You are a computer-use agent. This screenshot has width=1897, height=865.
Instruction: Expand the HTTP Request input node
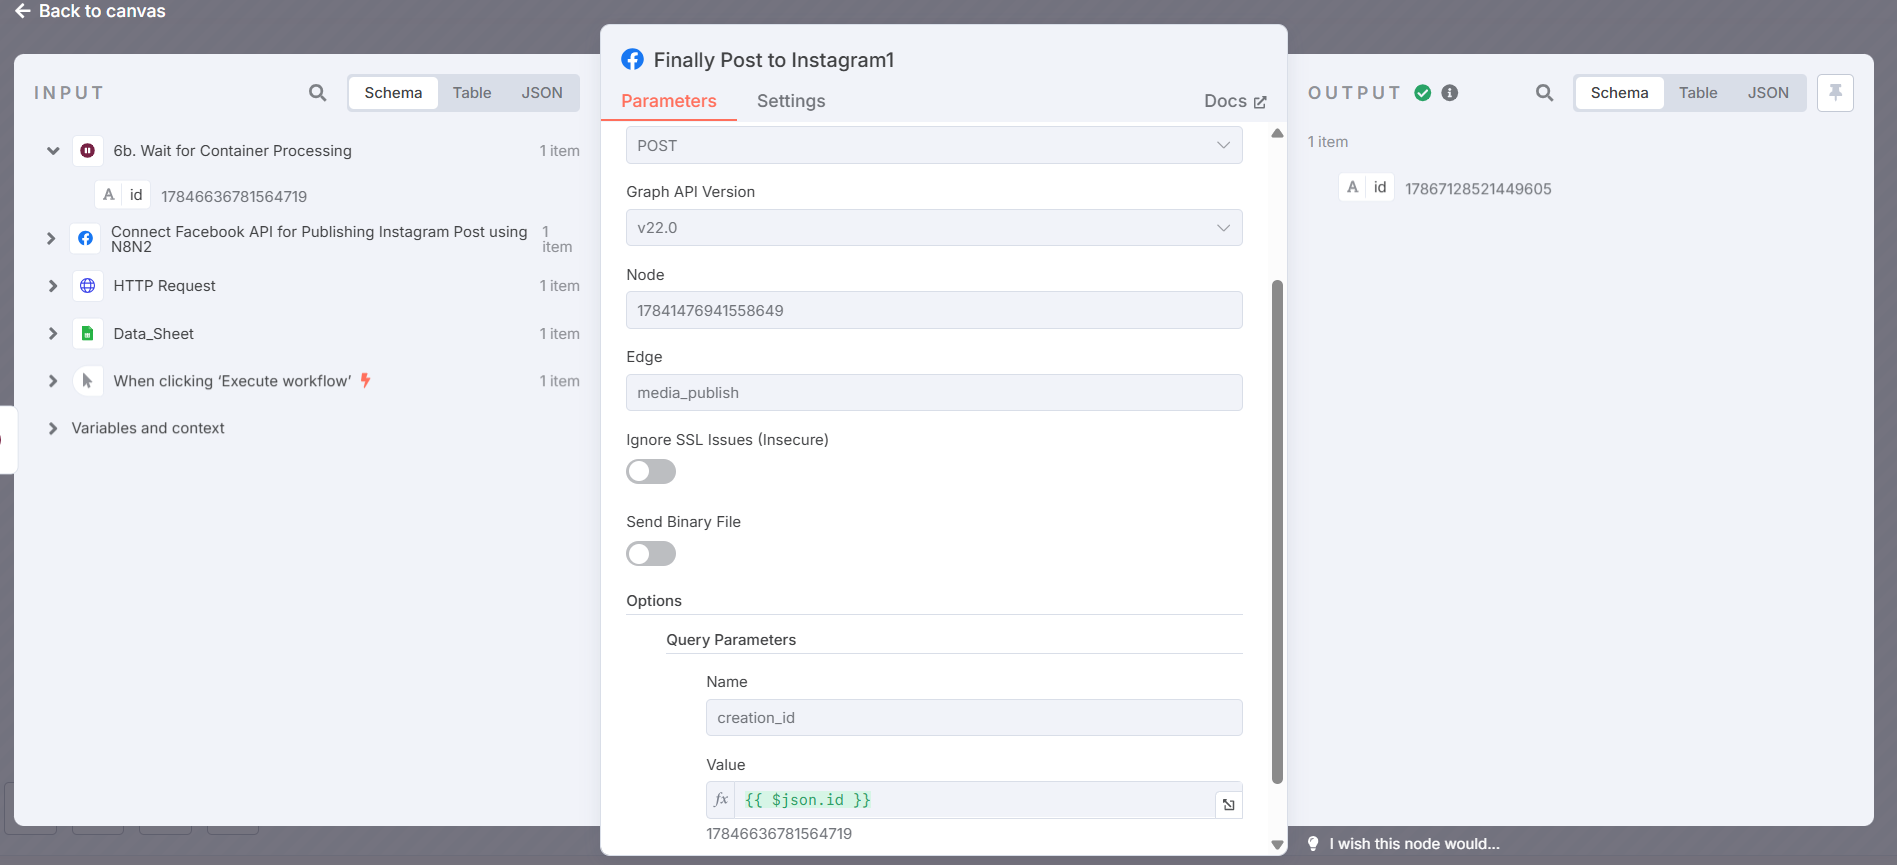pos(53,286)
